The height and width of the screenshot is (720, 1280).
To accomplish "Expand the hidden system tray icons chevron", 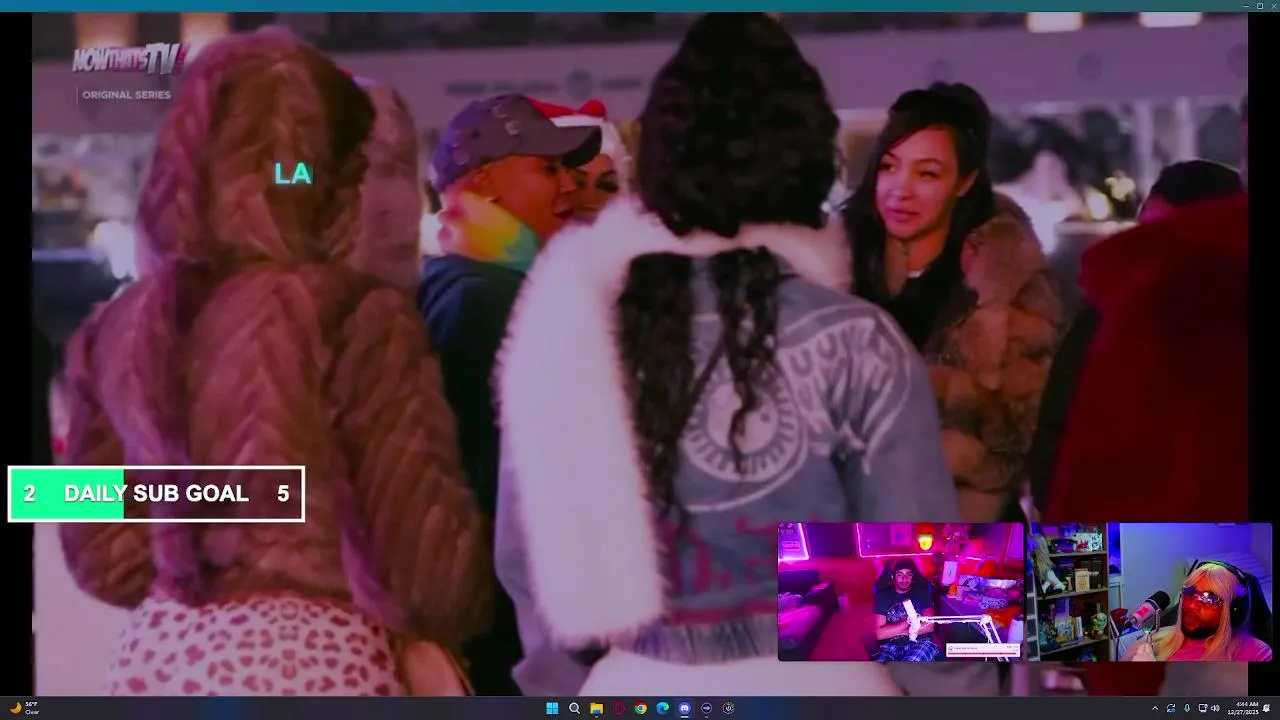I will click(1155, 708).
